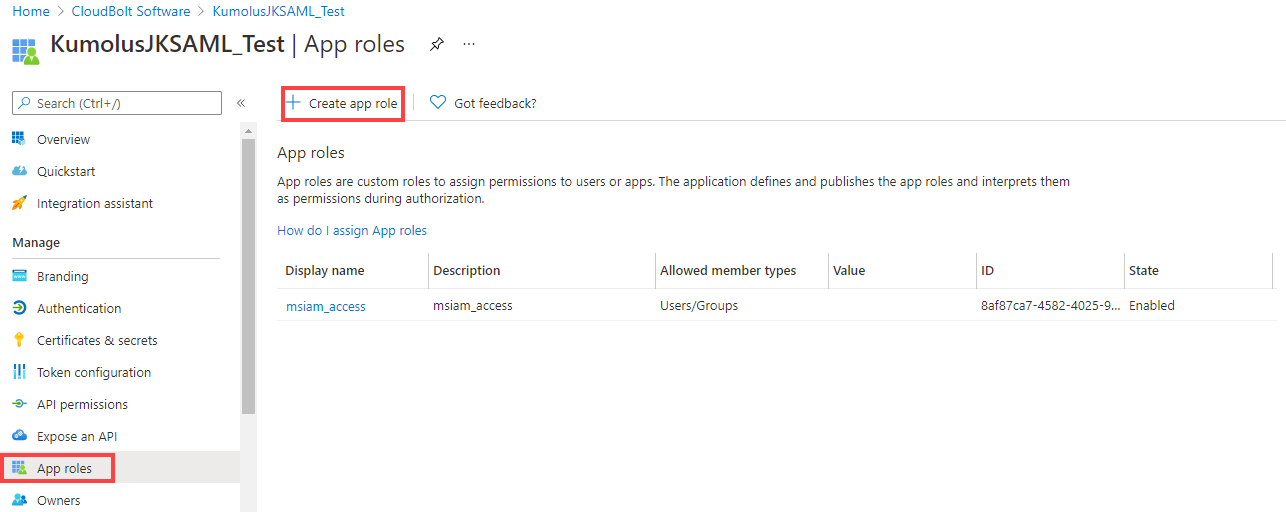The height and width of the screenshot is (512, 1286).
Task: Click the role ID 8af87ca7 cell
Action: click(1050, 305)
